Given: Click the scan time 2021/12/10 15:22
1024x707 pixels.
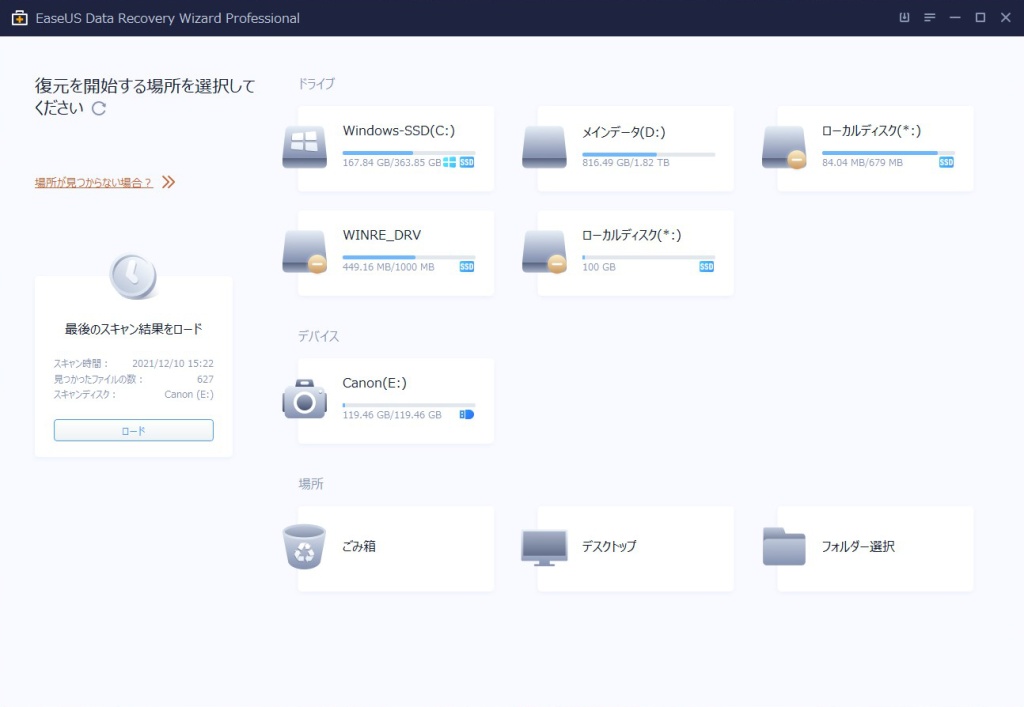Looking at the screenshot, I should point(172,364).
